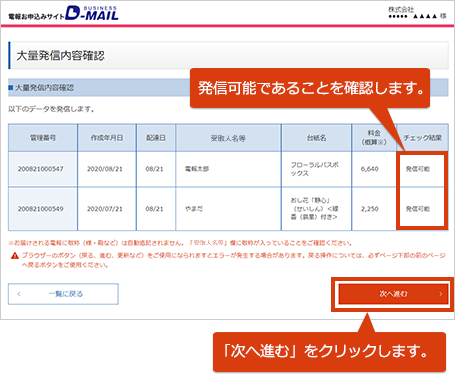Click the 6,640 fee value

point(370,169)
